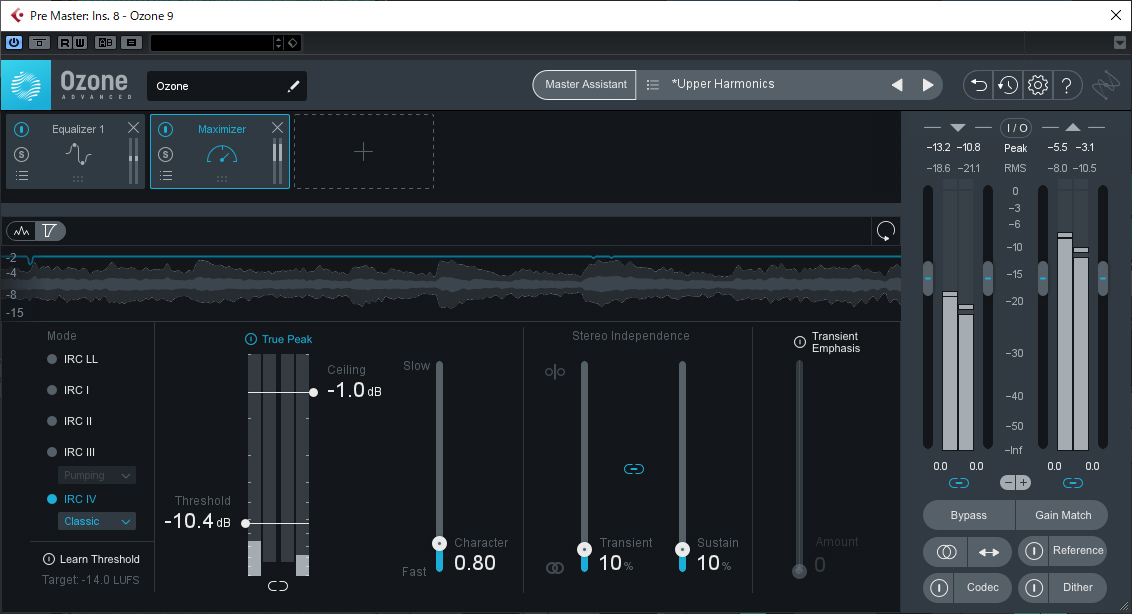Screen dimensions: 1132x614
Task: Reset the gain reduction trace
Action: click(x=886, y=231)
